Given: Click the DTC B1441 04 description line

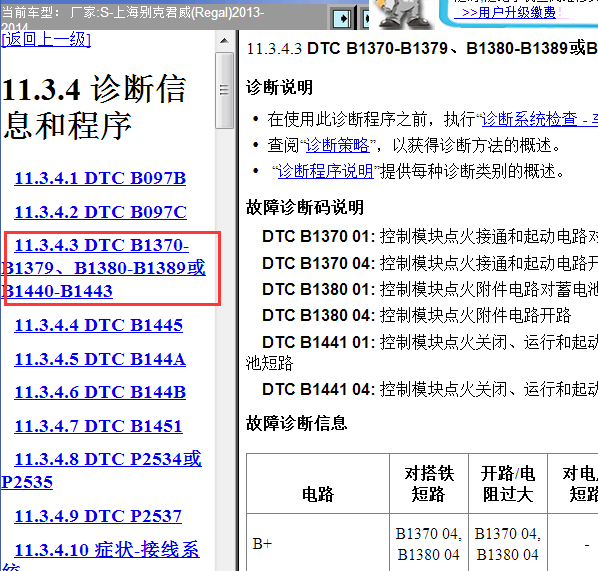Looking at the screenshot, I should (430, 389).
